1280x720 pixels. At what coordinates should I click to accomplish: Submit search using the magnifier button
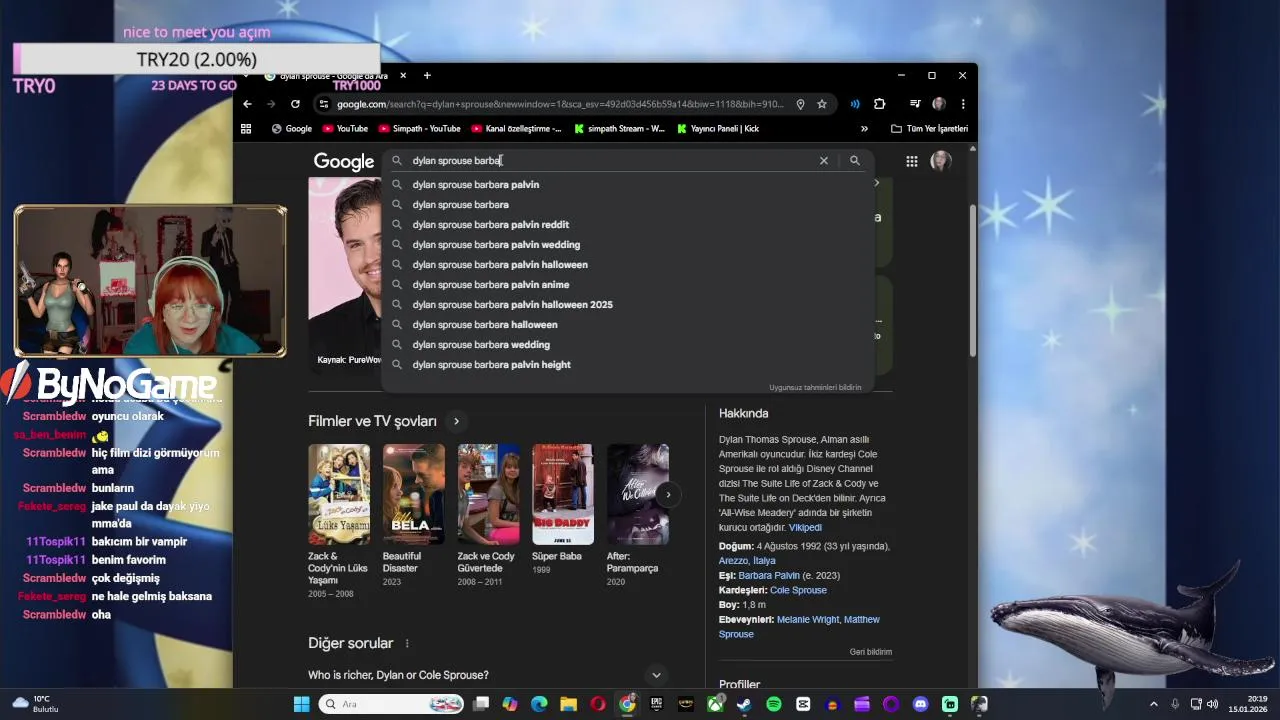(x=855, y=160)
